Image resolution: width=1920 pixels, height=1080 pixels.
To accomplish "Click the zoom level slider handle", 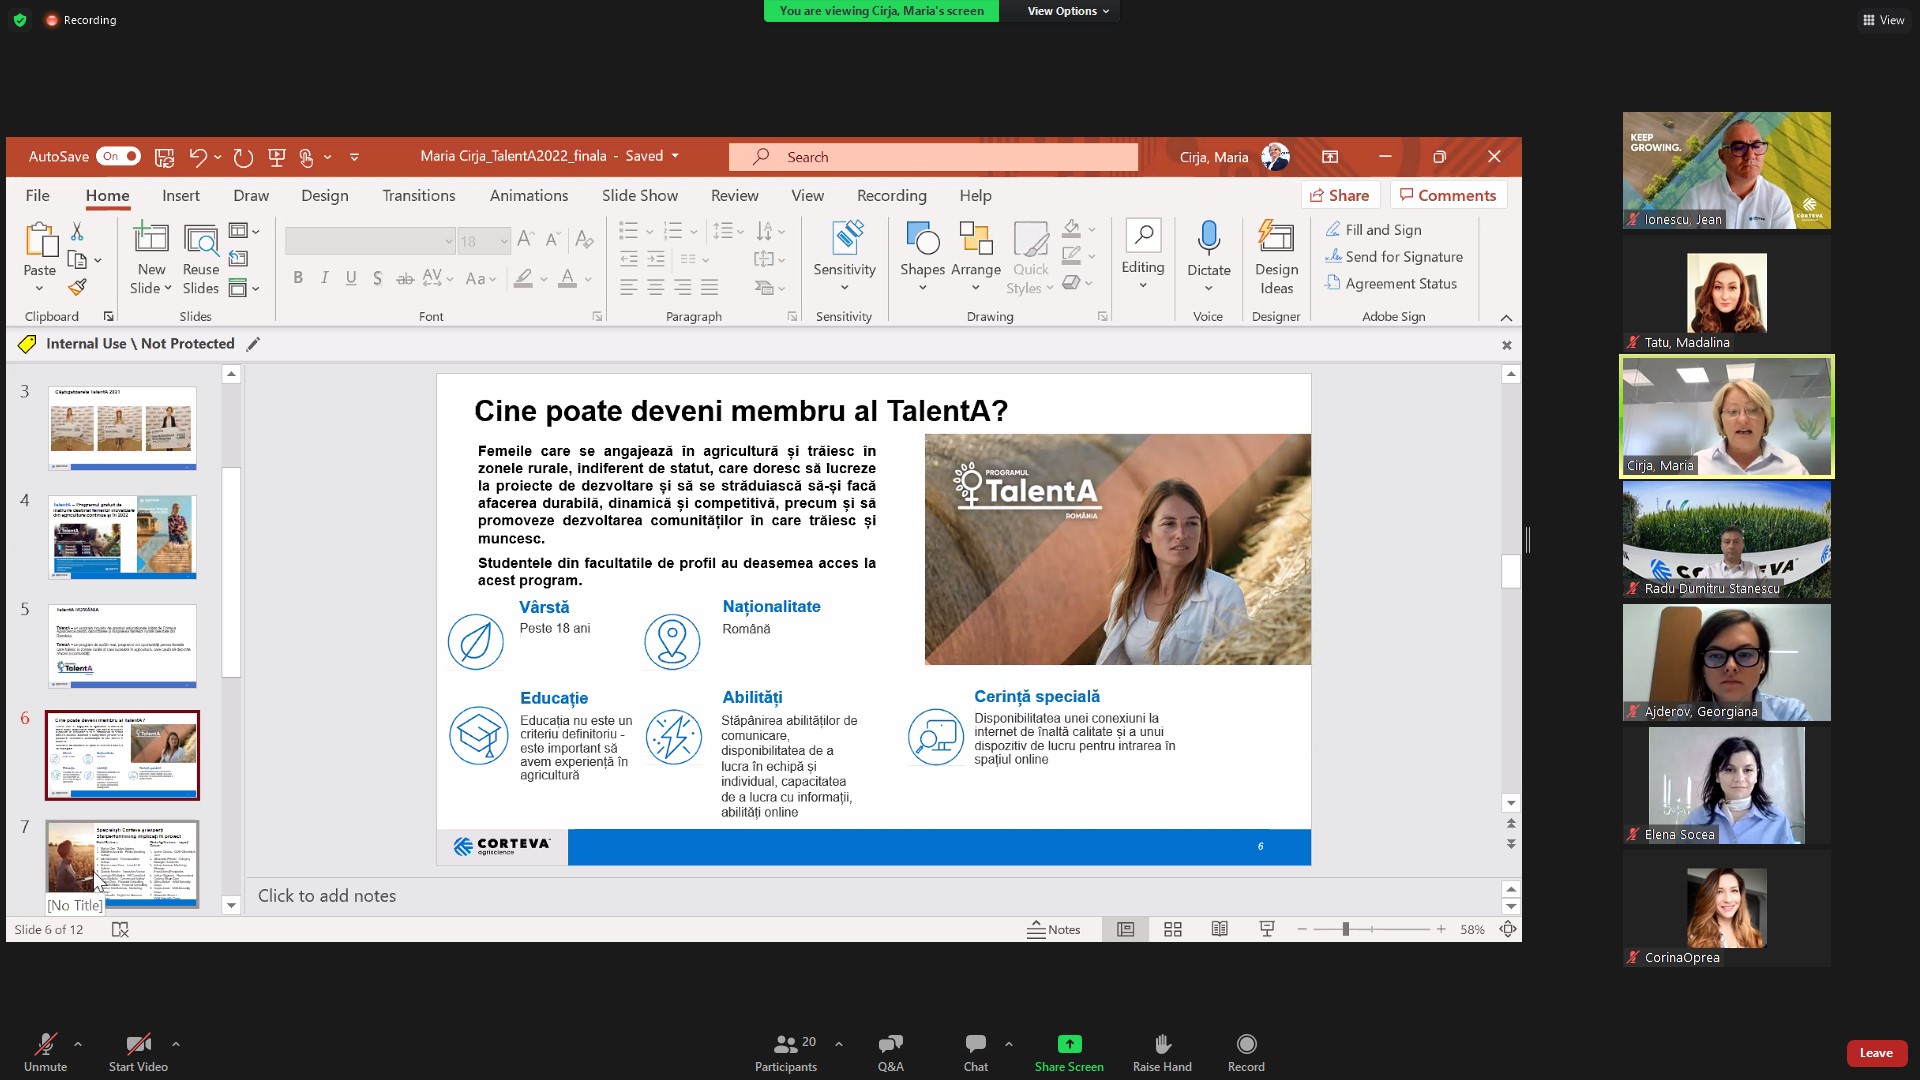I will [x=1346, y=930].
